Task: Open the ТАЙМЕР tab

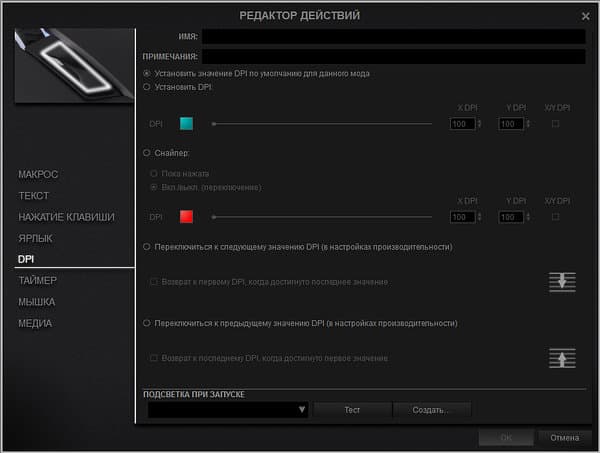Action: pyautogui.click(x=38, y=280)
